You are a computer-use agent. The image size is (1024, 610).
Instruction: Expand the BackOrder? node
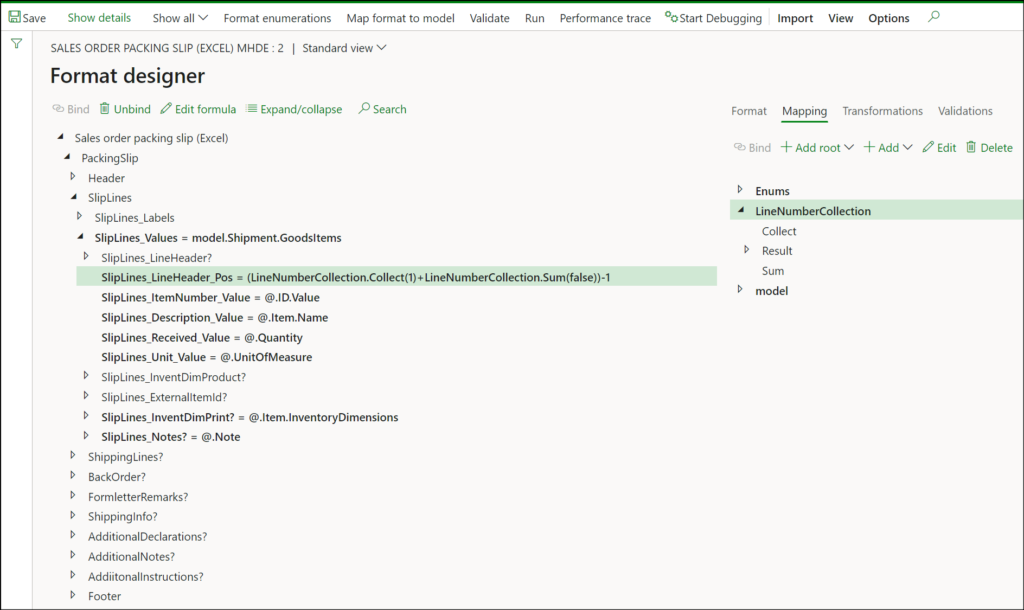73,475
